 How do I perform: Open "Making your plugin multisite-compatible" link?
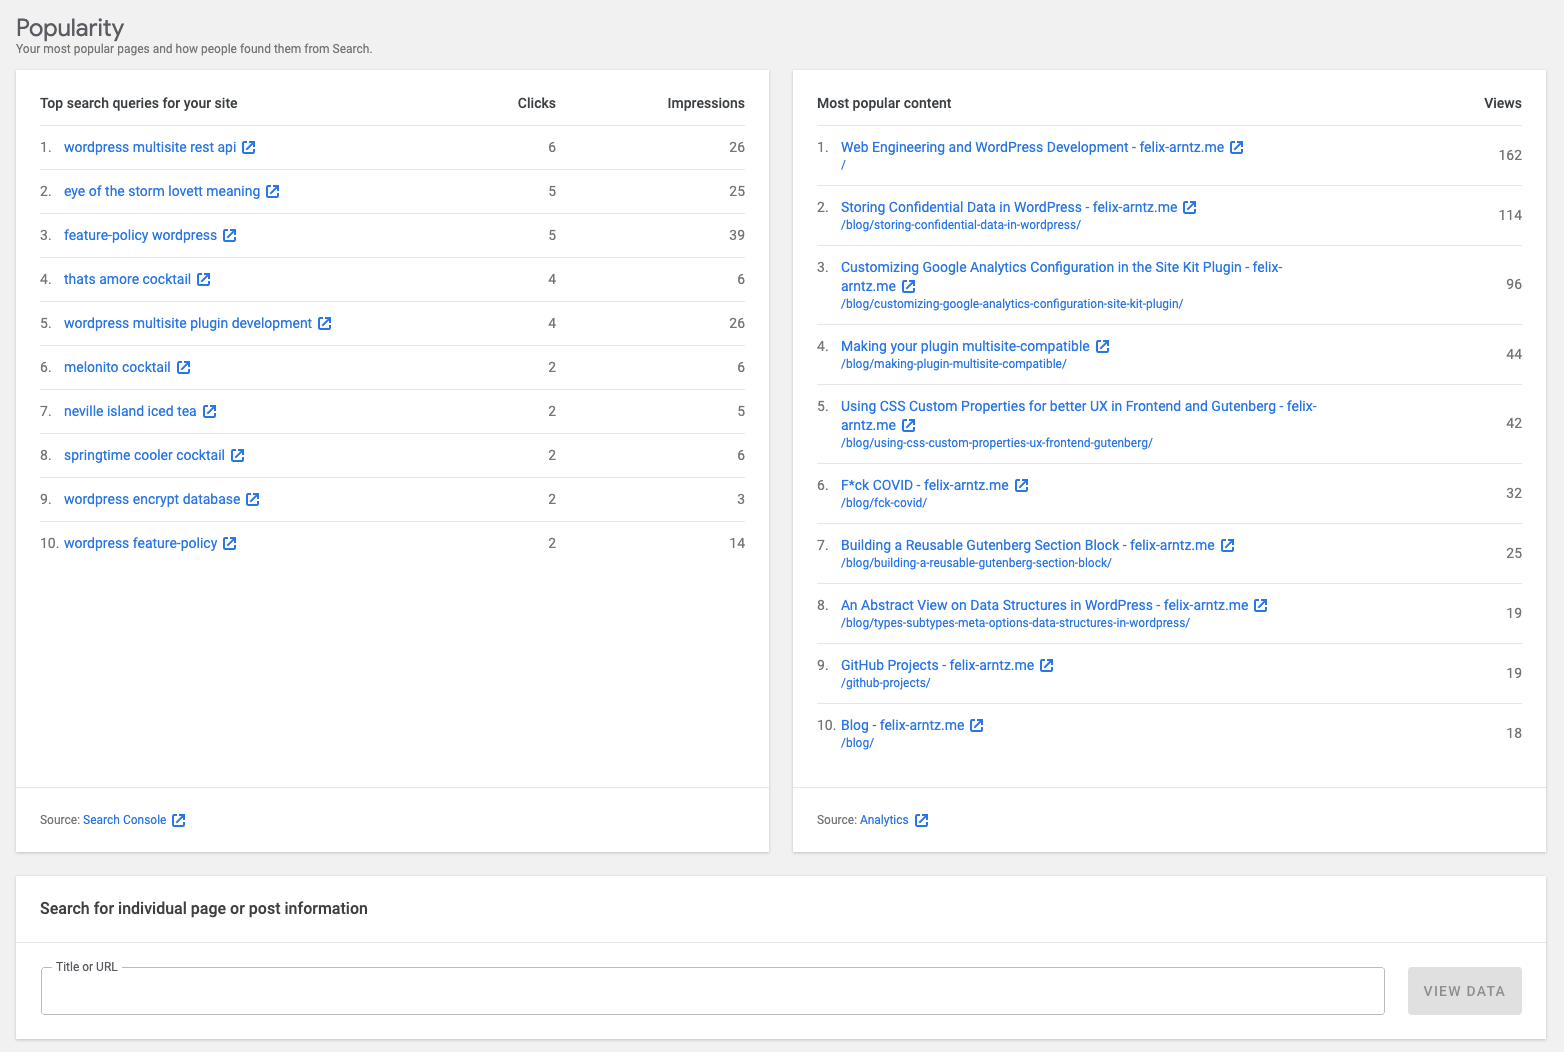click(x=965, y=346)
